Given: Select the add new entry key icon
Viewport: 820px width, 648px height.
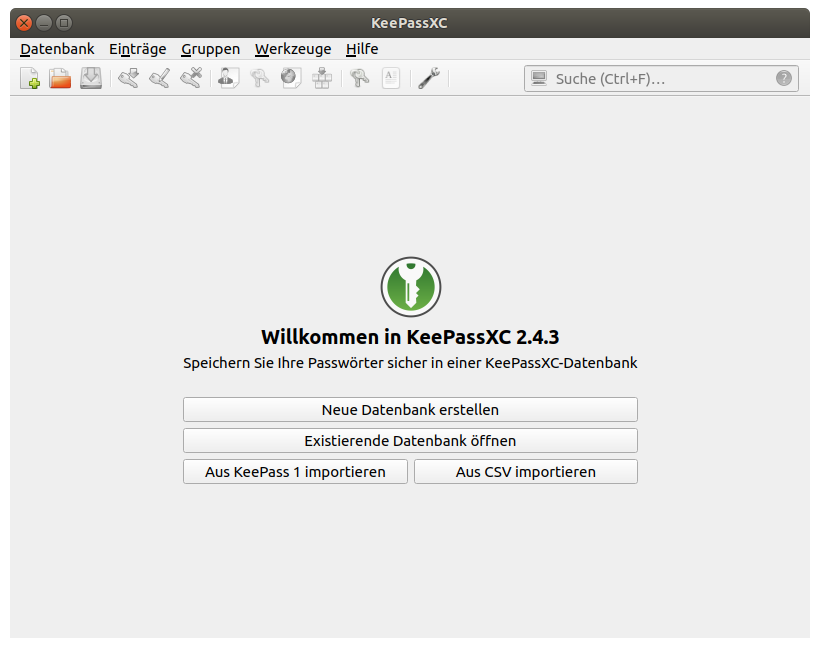Looking at the screenshot, I should [x=127, y=78].
